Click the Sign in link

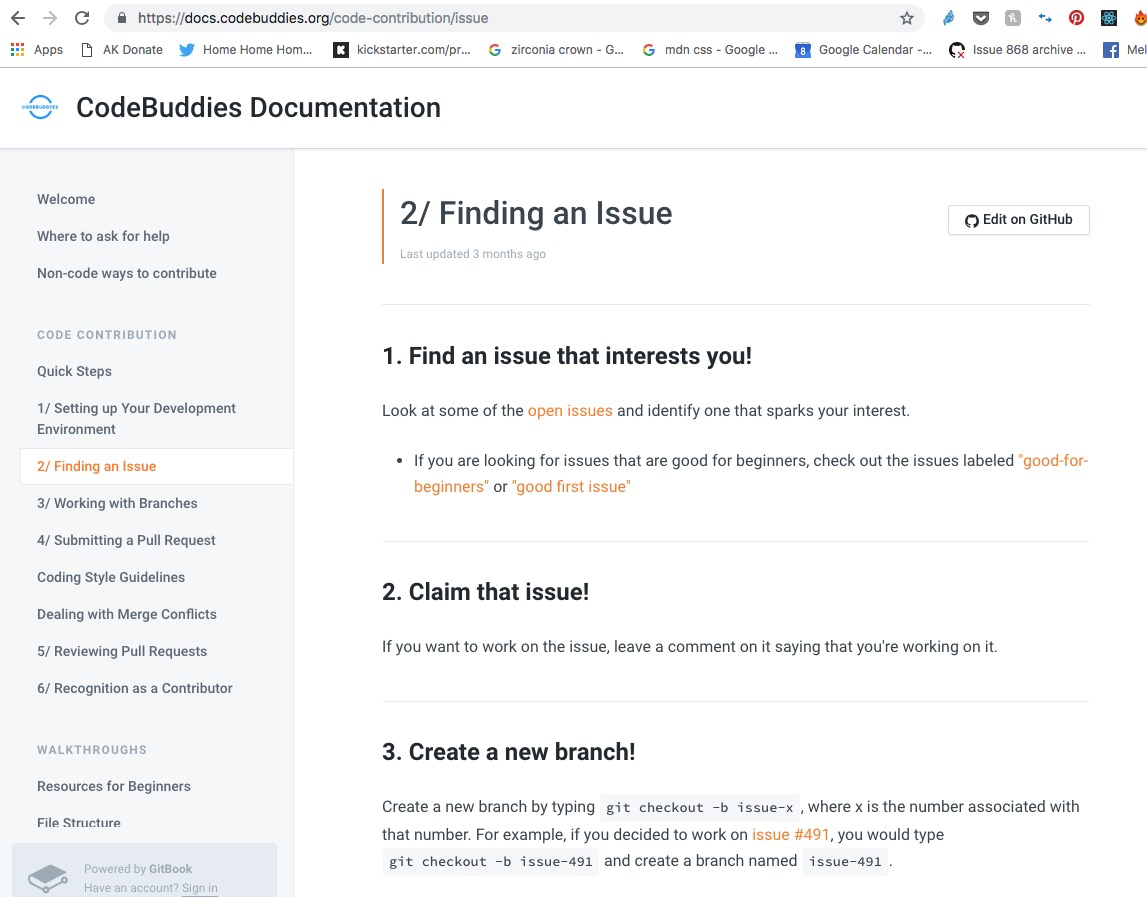[x=200, y=888]
